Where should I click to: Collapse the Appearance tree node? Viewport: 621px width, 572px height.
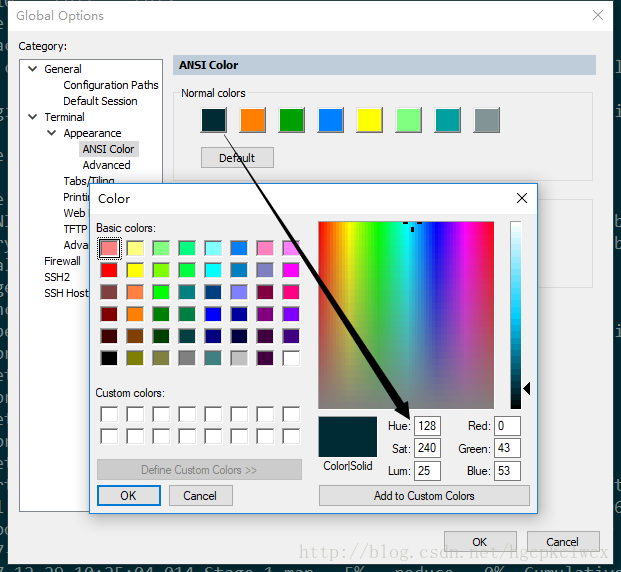[x=52, y=133]
